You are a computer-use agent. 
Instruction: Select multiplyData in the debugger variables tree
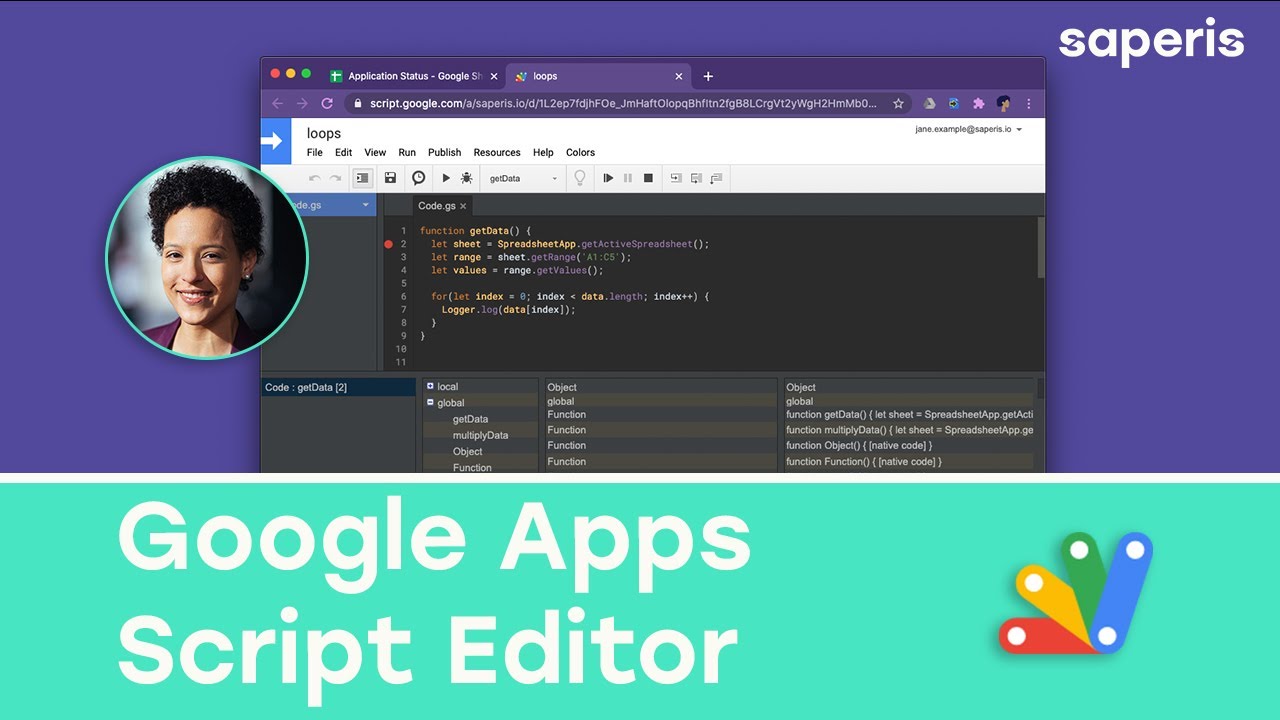tap(480, 435)
